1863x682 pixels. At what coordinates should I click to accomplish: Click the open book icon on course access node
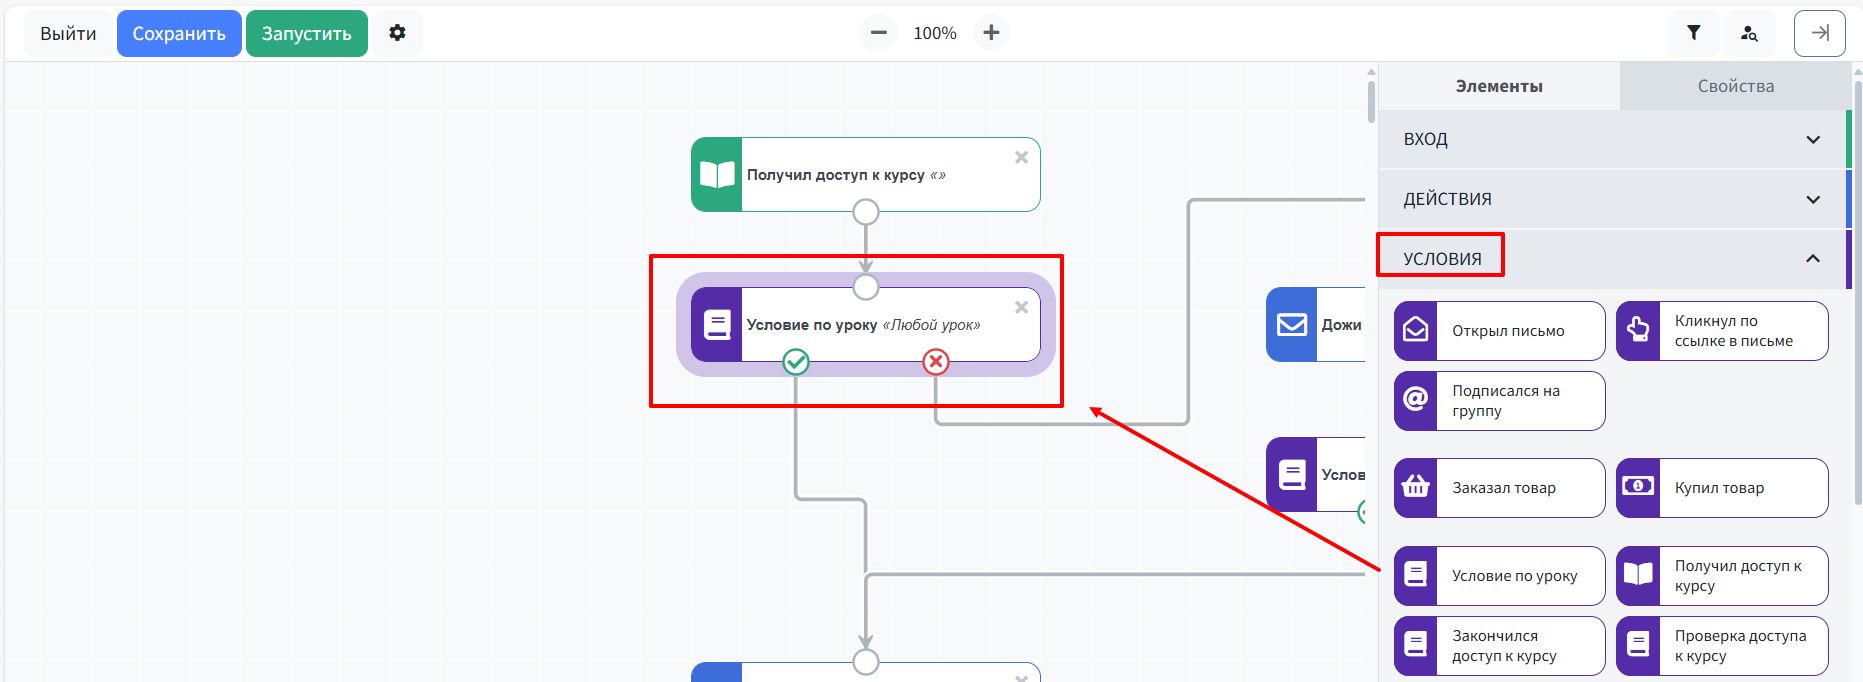point(717,175)
